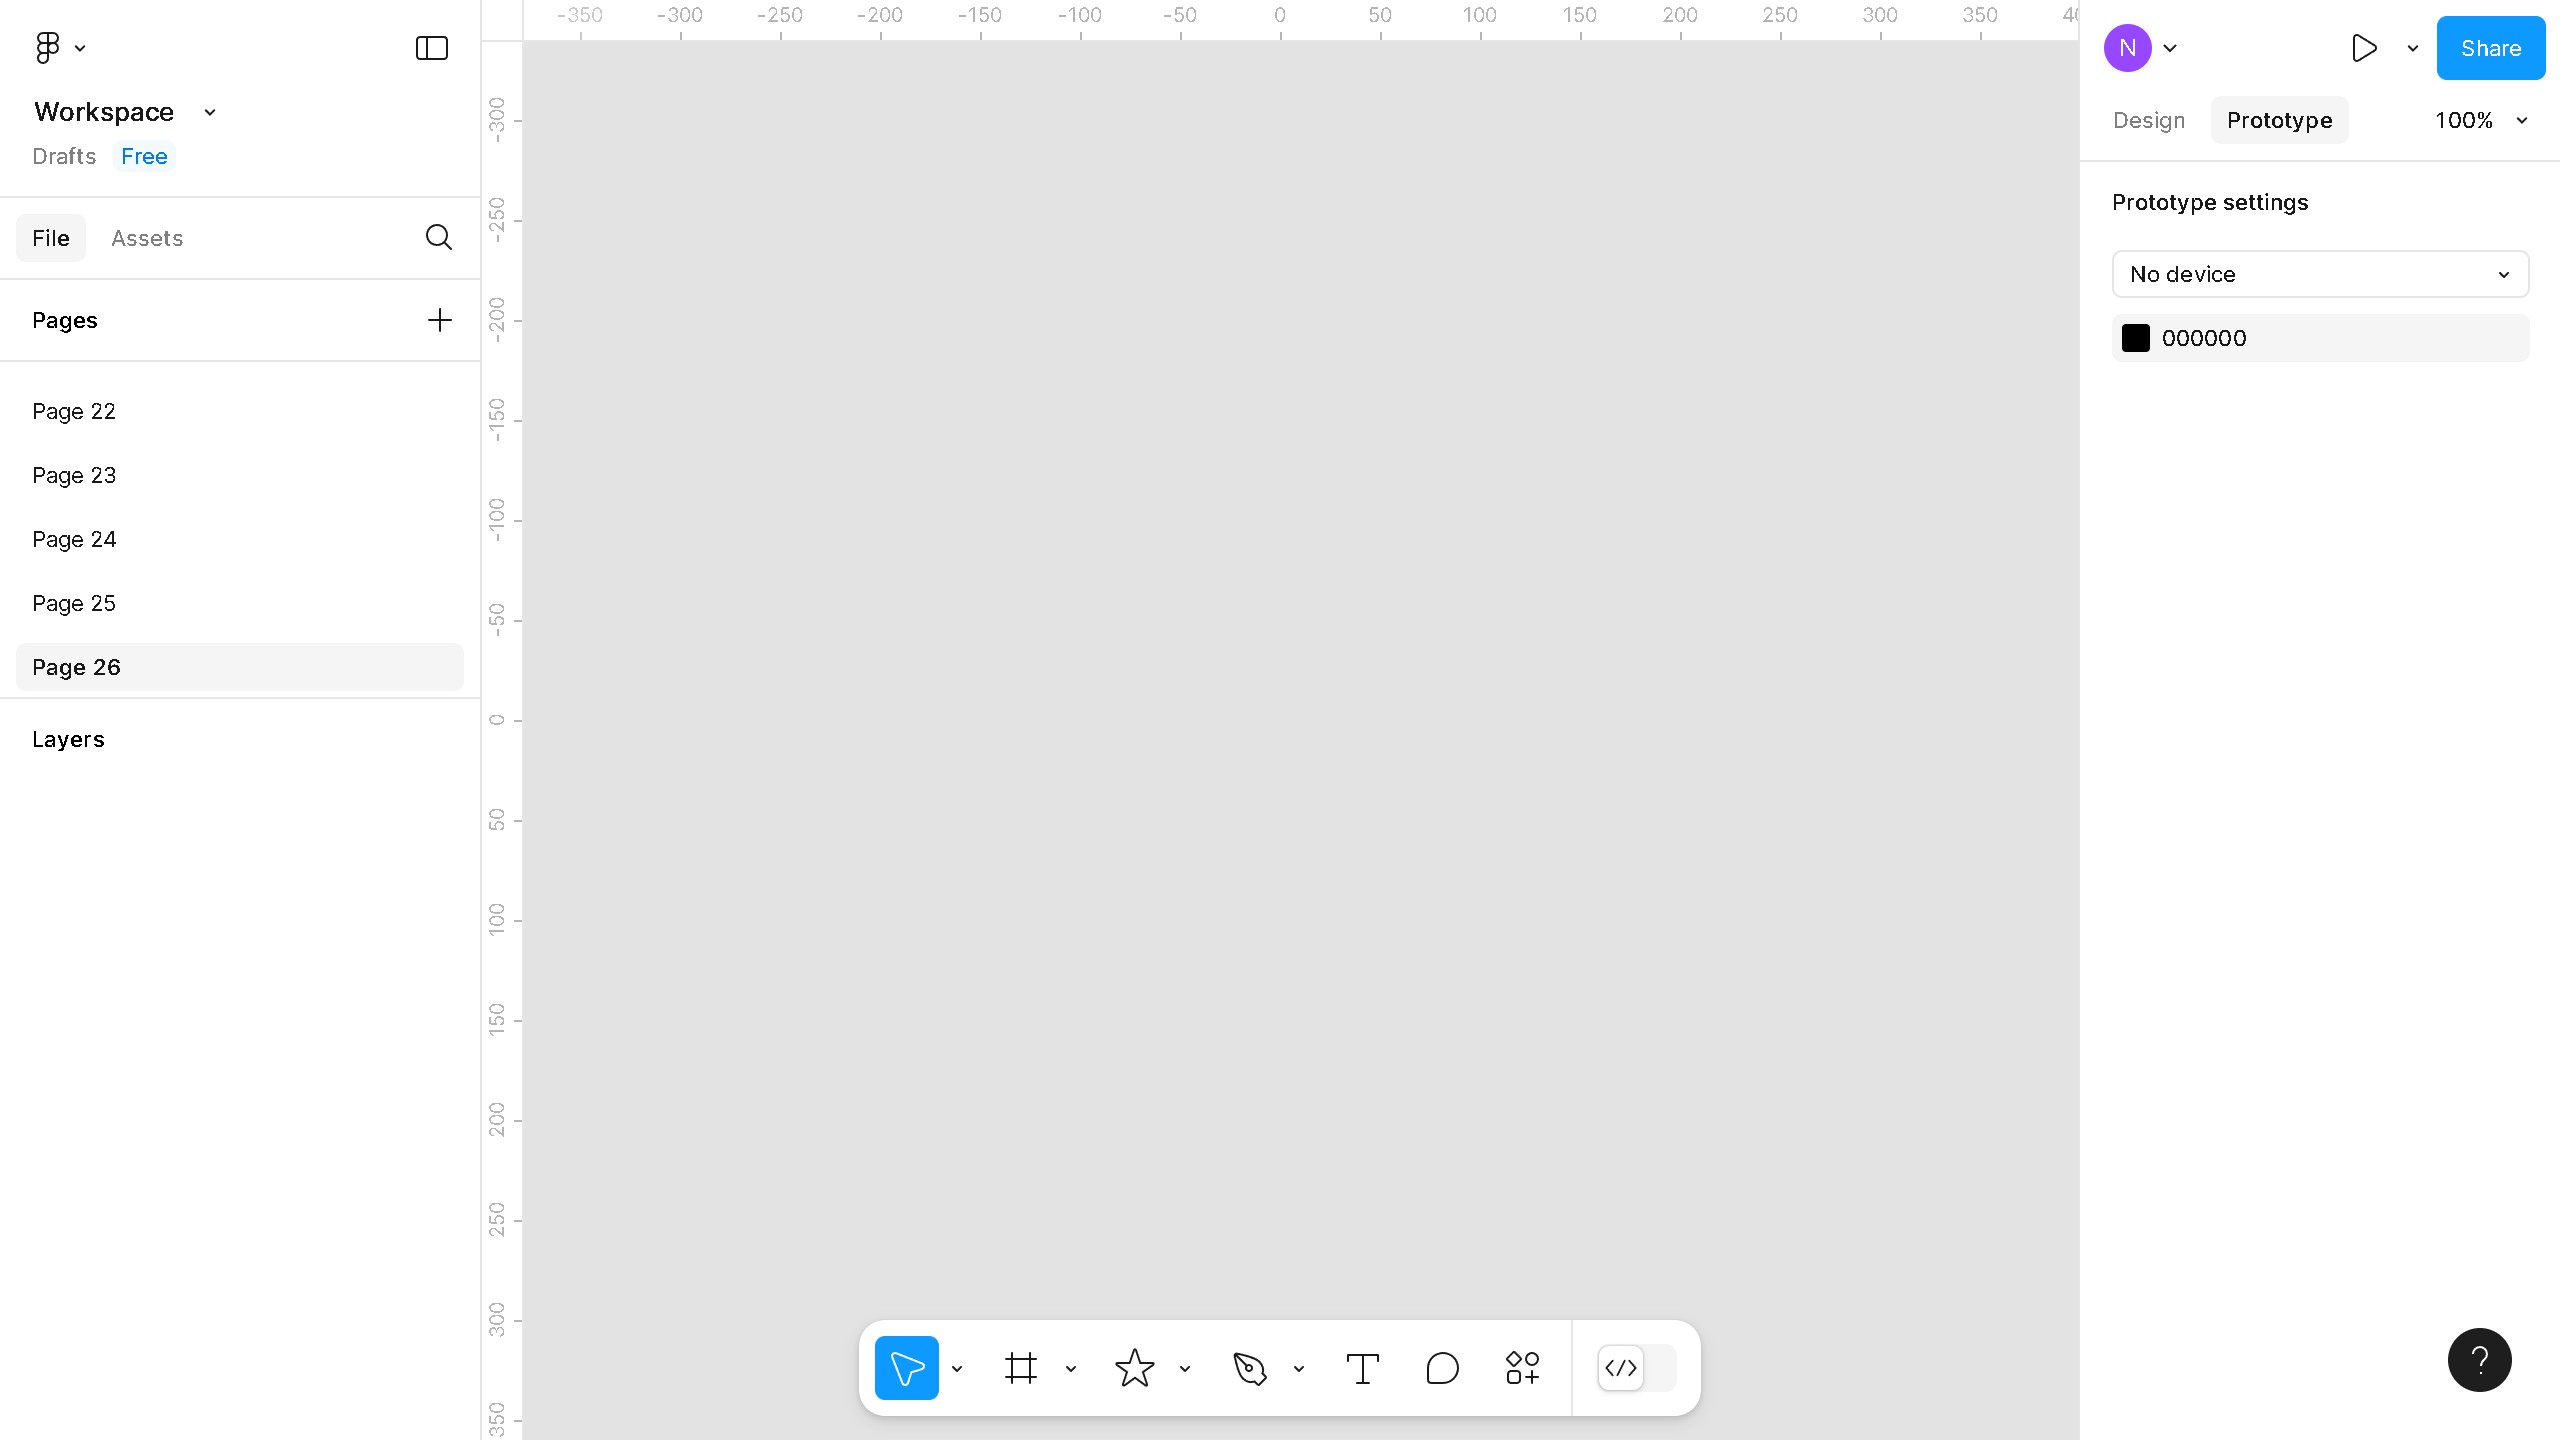This screenshot has height=1440, width=2560.
Task: Click the Share button
Action: pos(2489,47)
